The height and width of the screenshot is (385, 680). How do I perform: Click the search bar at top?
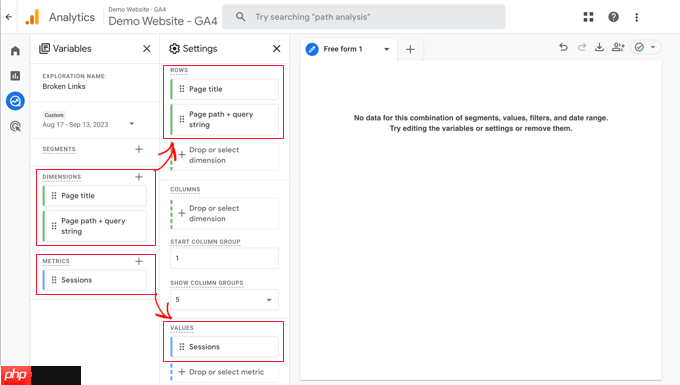click(x=363, y=17)
